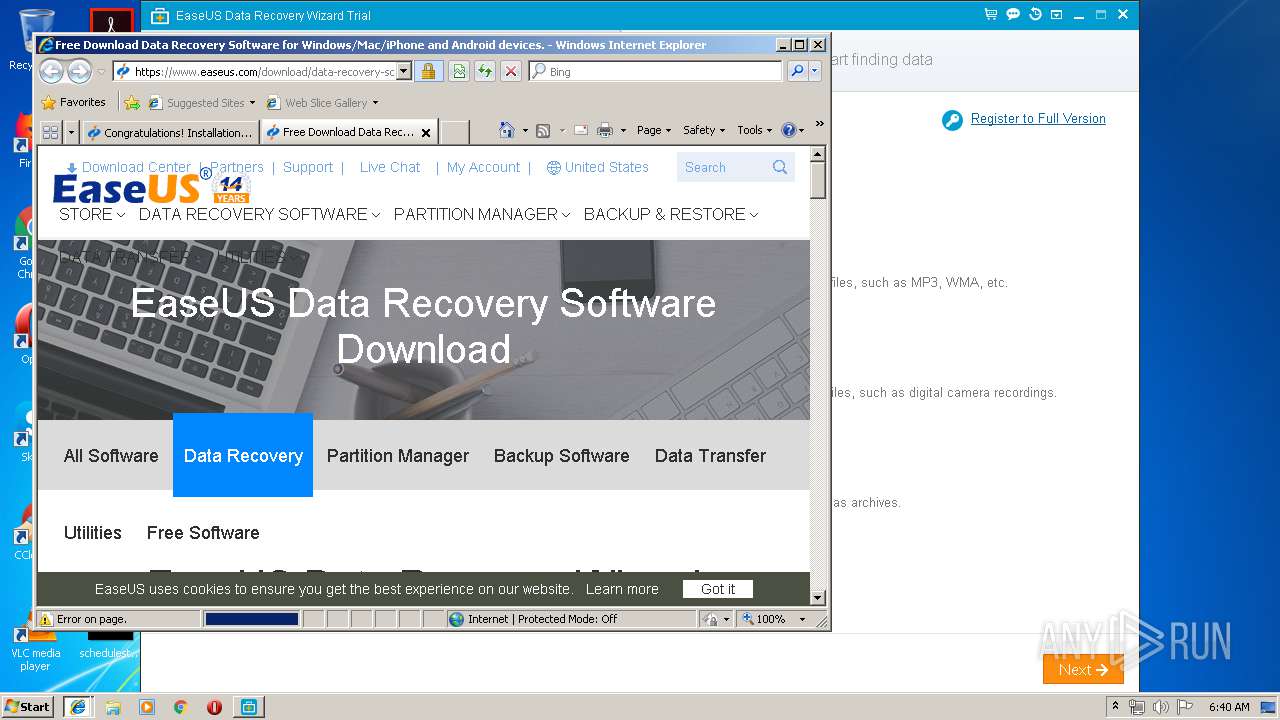The width and height of the screenshot is (1280, 720).
Task: Refresh the page with the green arrows icon
Action: pyautogui.click(x=485, y=71)
